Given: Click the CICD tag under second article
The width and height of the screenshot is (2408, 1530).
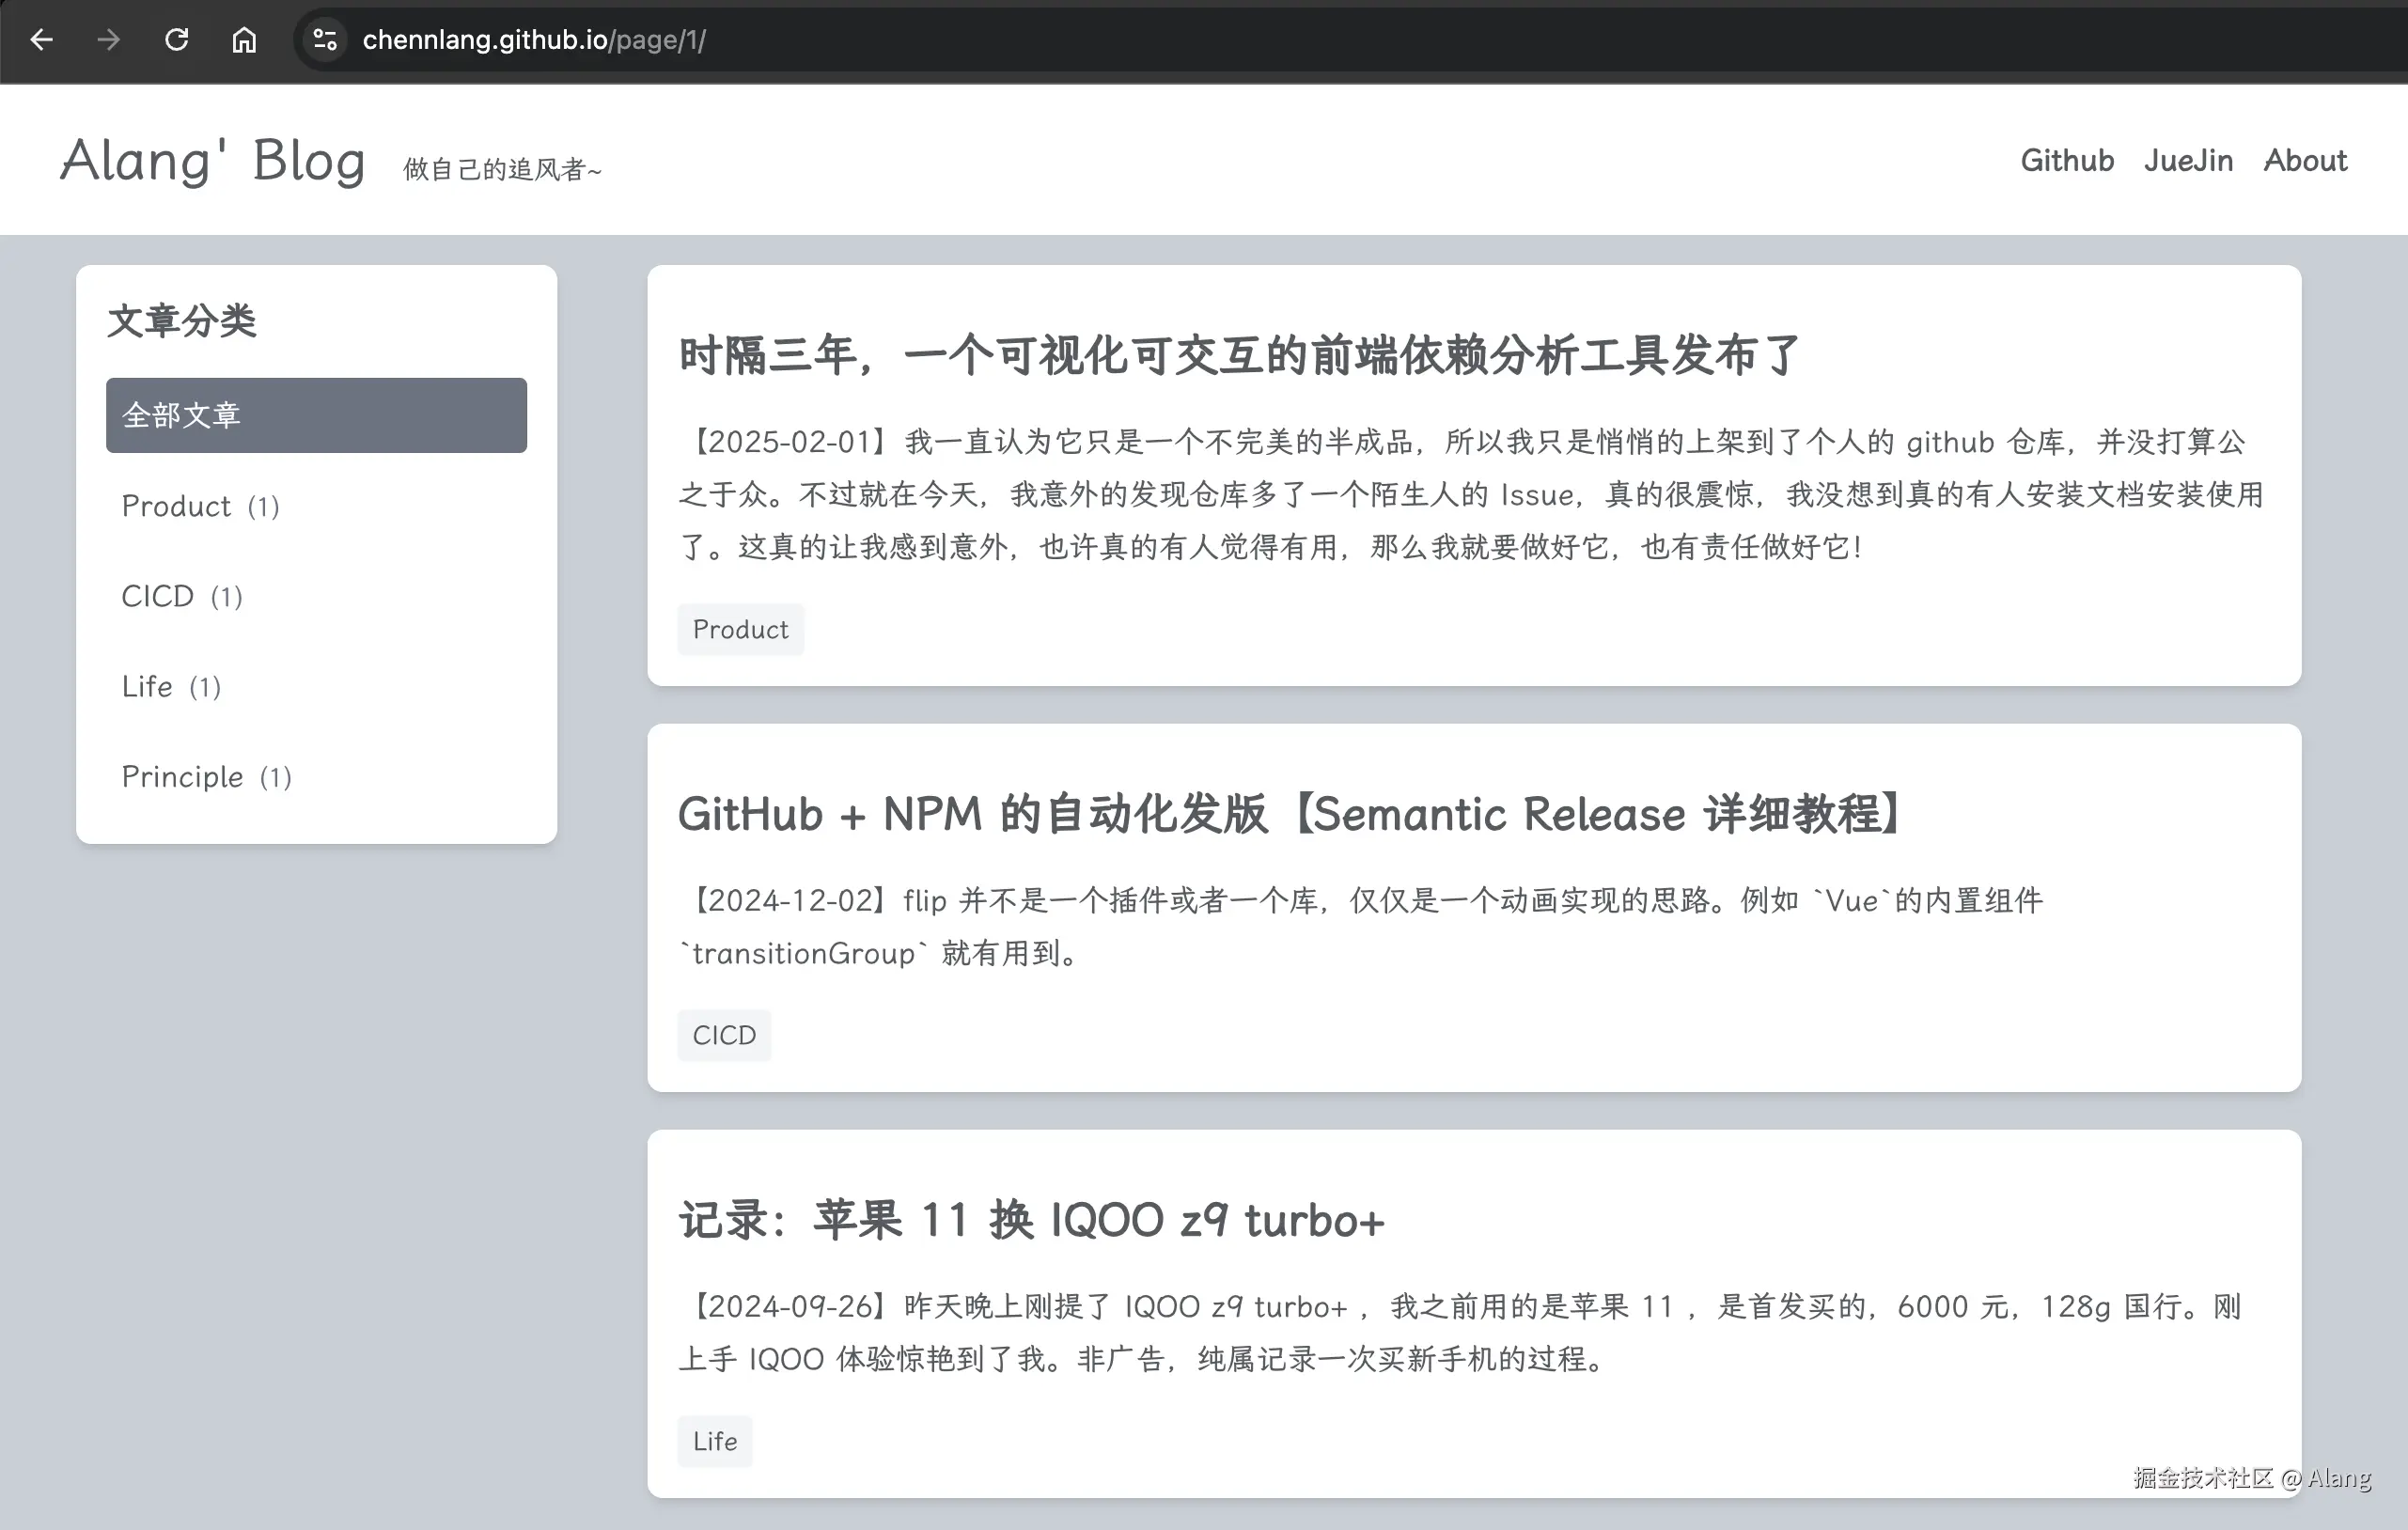Looking at the screenshot, I should click(724, 1036).
